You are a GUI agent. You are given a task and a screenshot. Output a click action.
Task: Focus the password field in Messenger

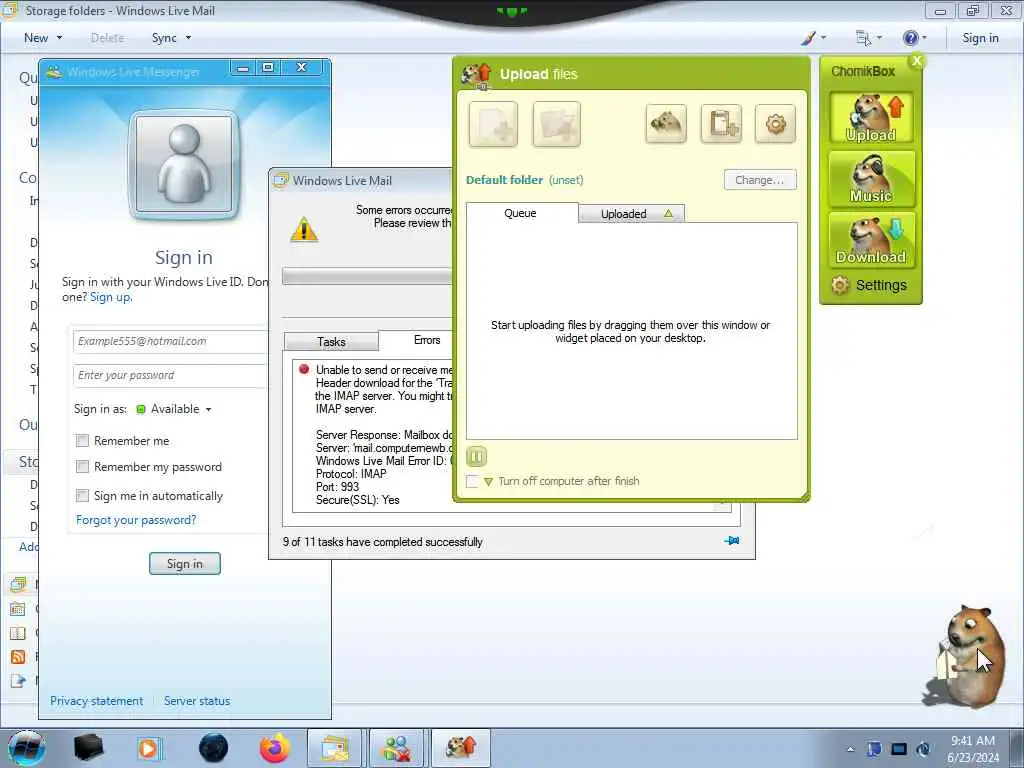click(170, 376)
